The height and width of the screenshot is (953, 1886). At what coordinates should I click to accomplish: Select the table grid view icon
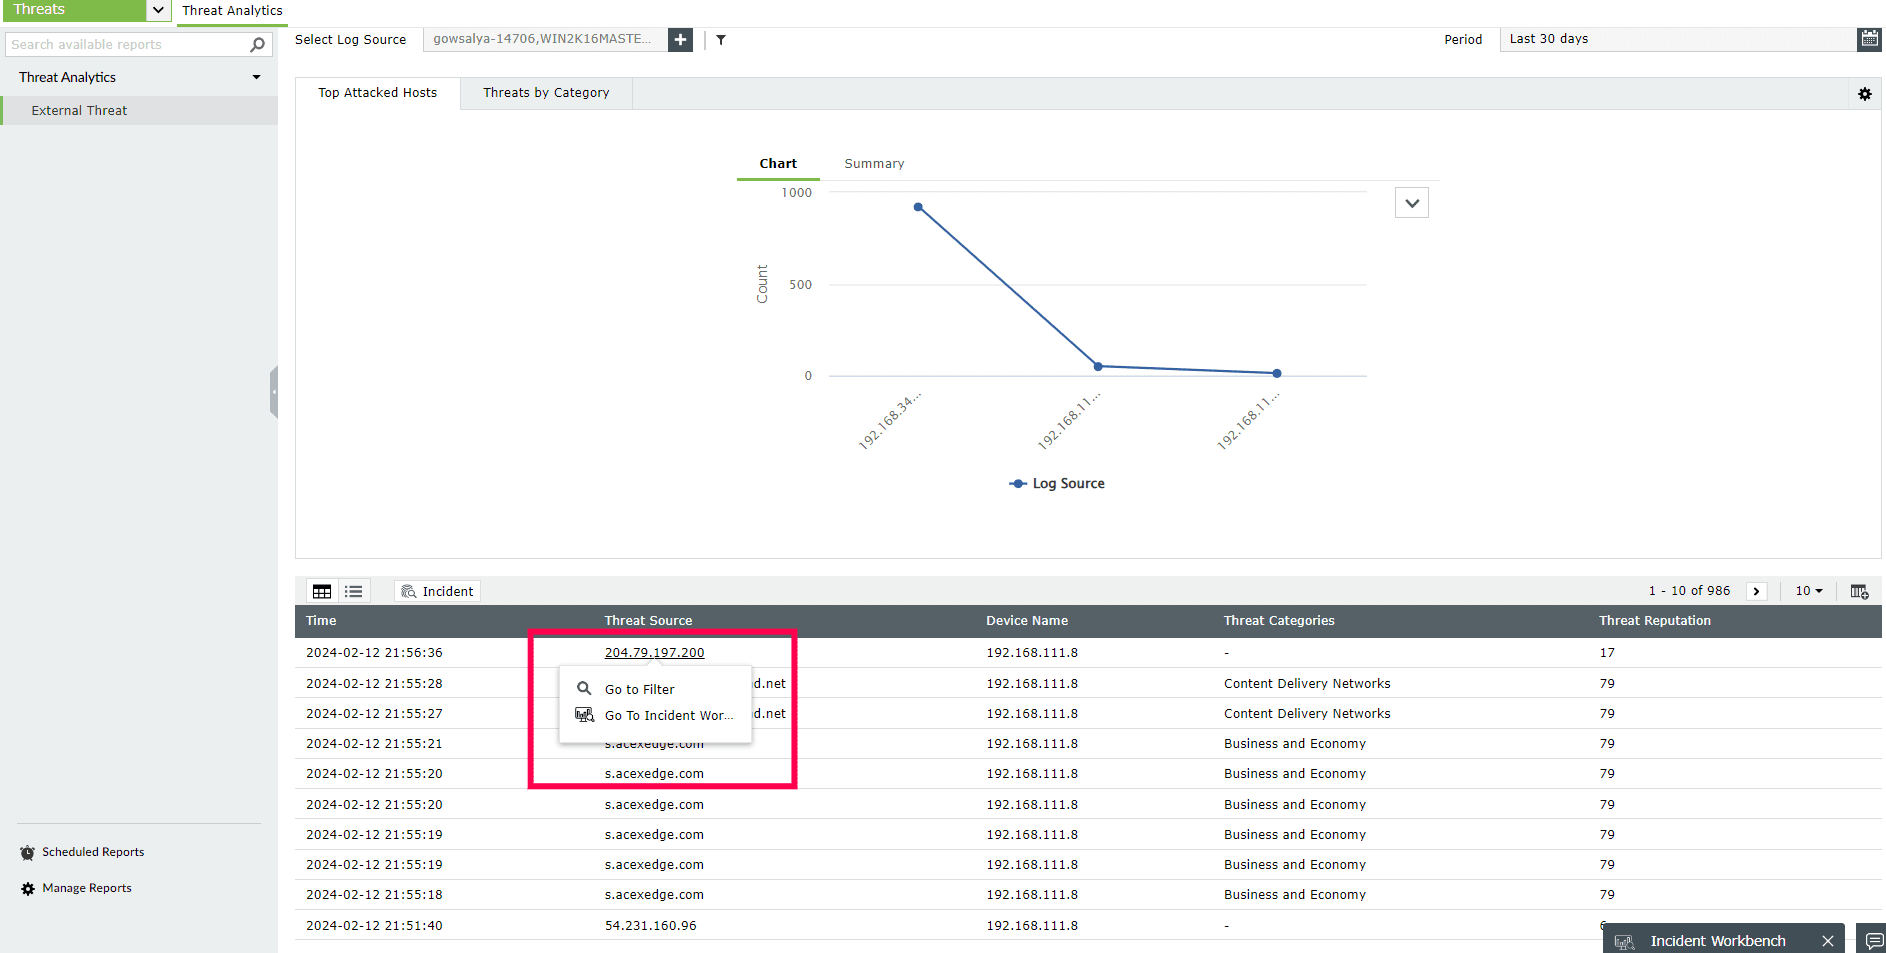[x=321, y=591]
